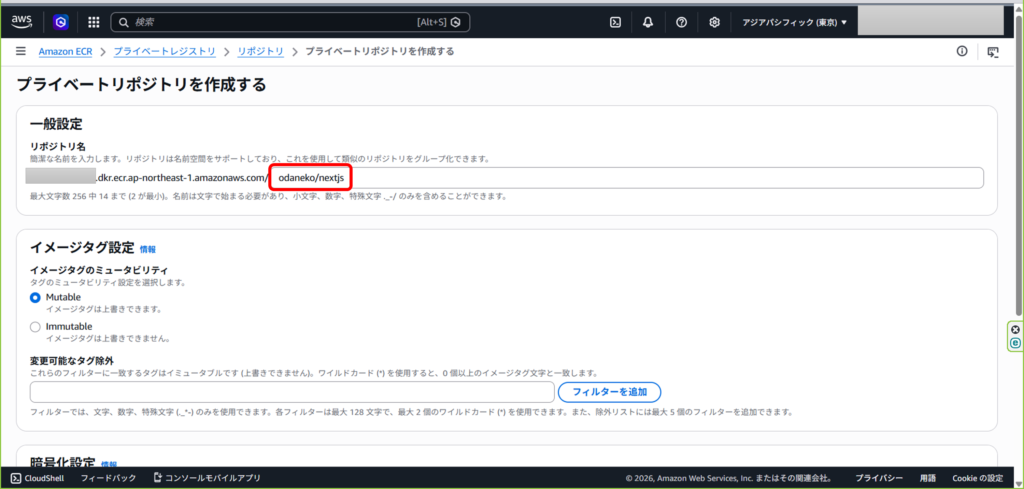1024x489 pixels.
Task: Open the Amazon Q assistant icon
Action: click(59, 21)
